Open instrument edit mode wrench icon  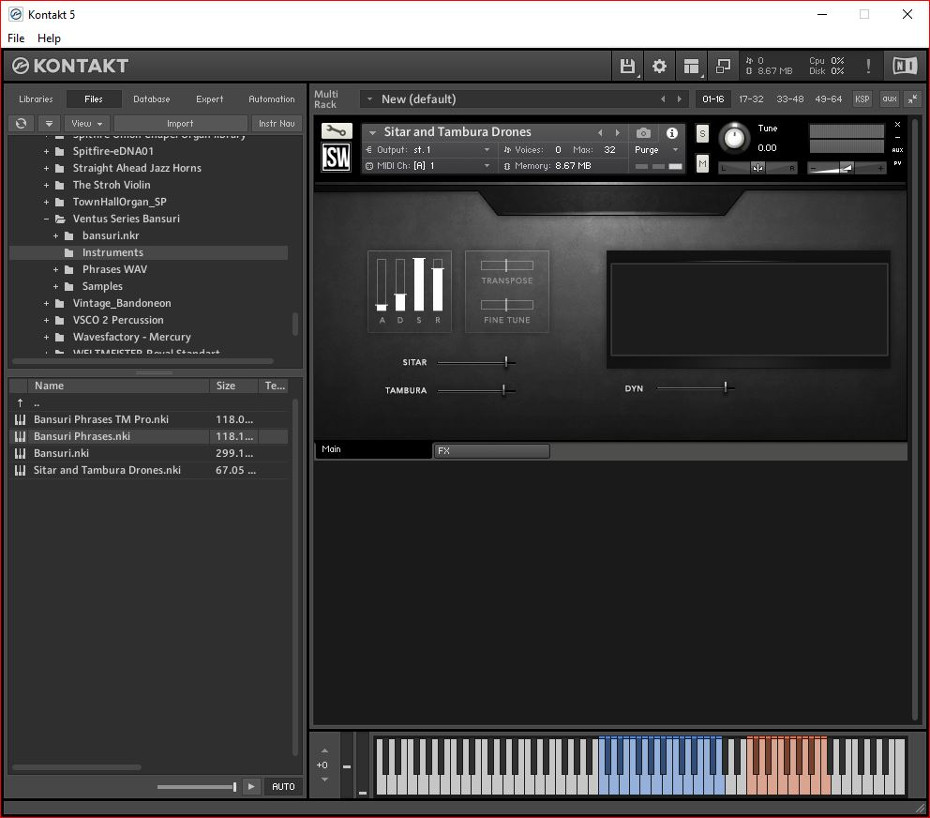[x=336, y=131]
